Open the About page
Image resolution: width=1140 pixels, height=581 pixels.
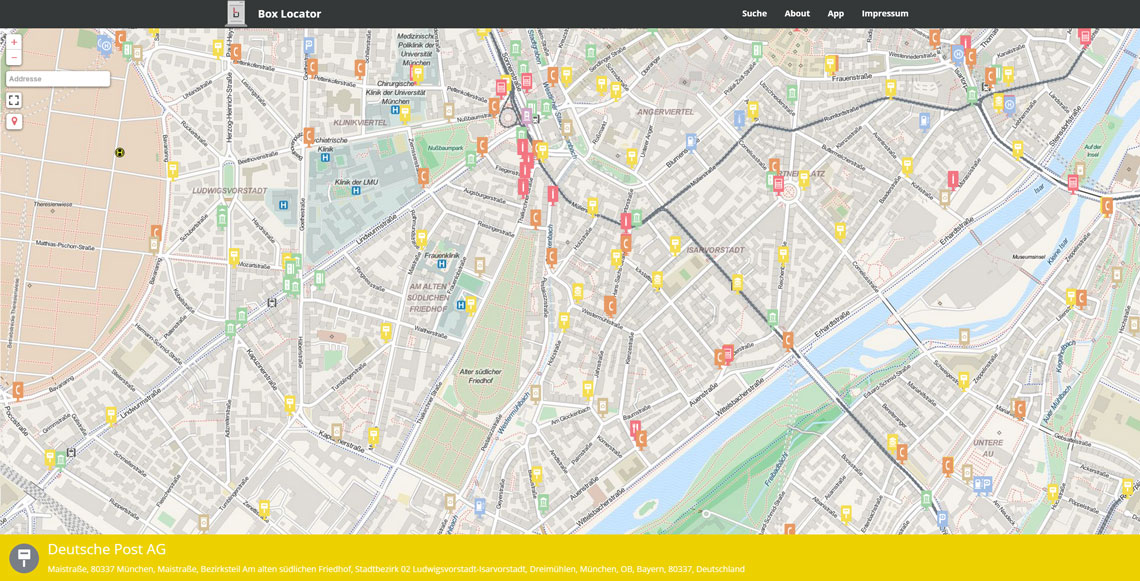click(797, 14)
